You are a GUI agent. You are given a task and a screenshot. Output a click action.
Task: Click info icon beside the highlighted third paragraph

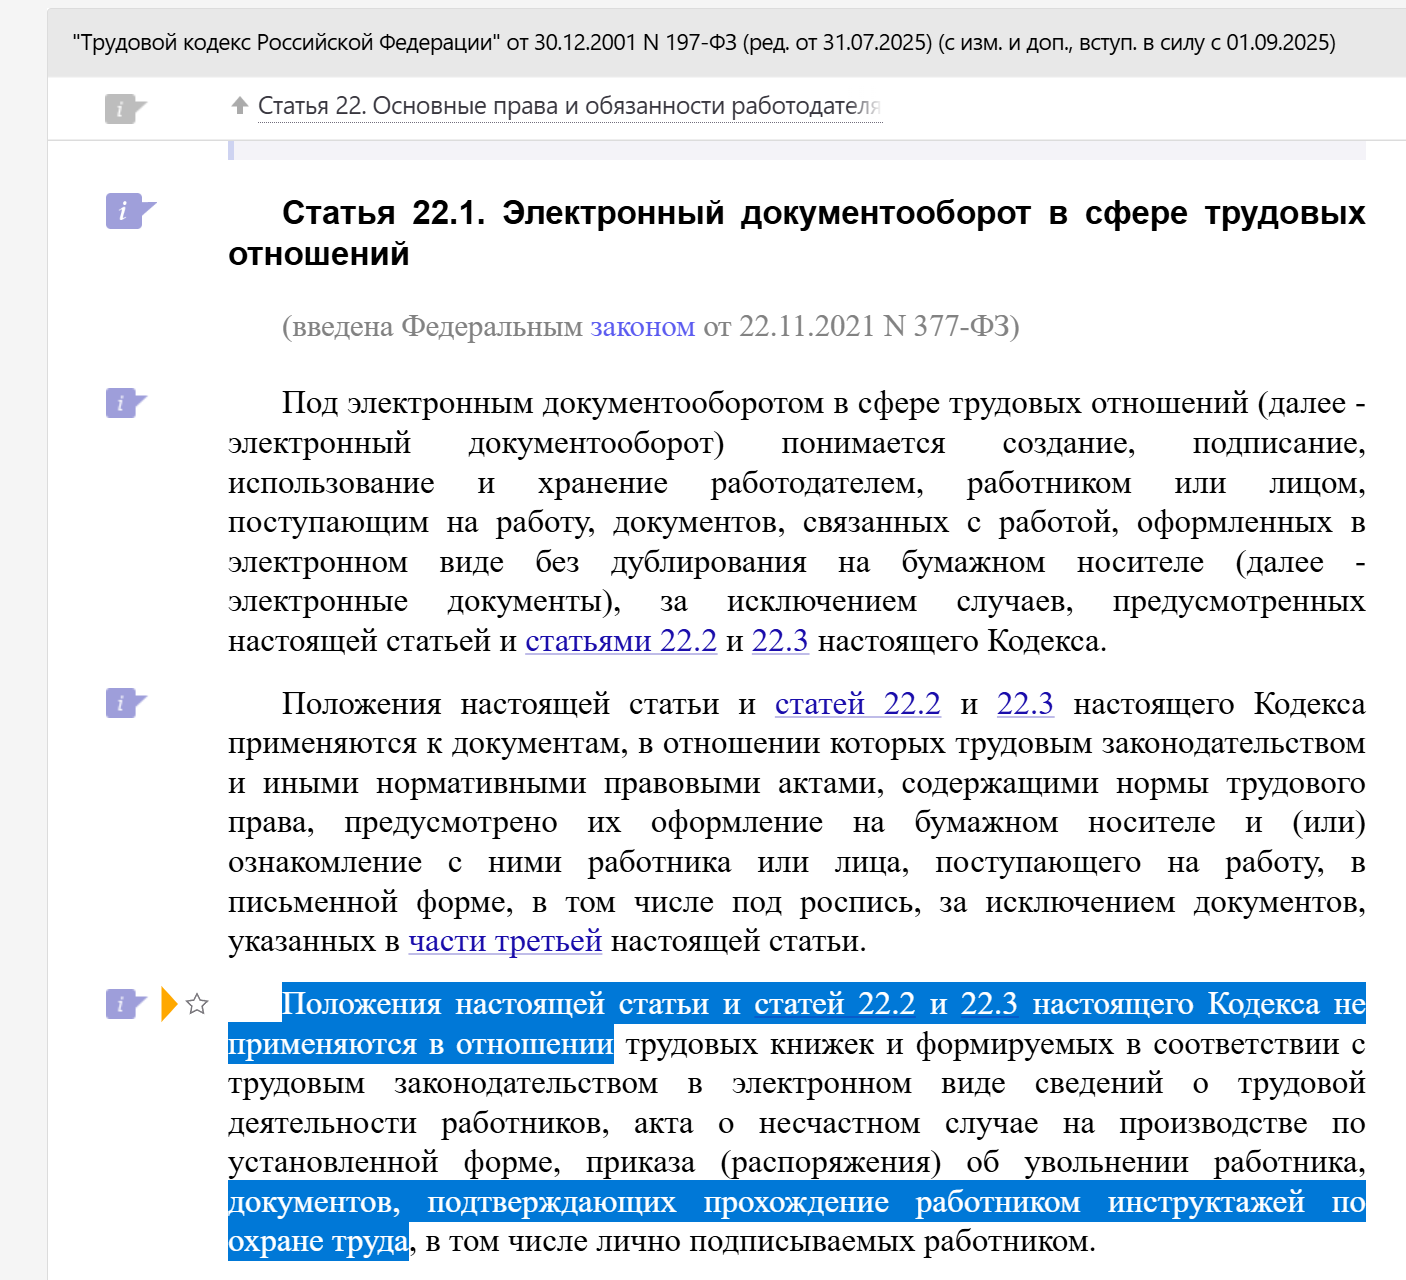122,1004
